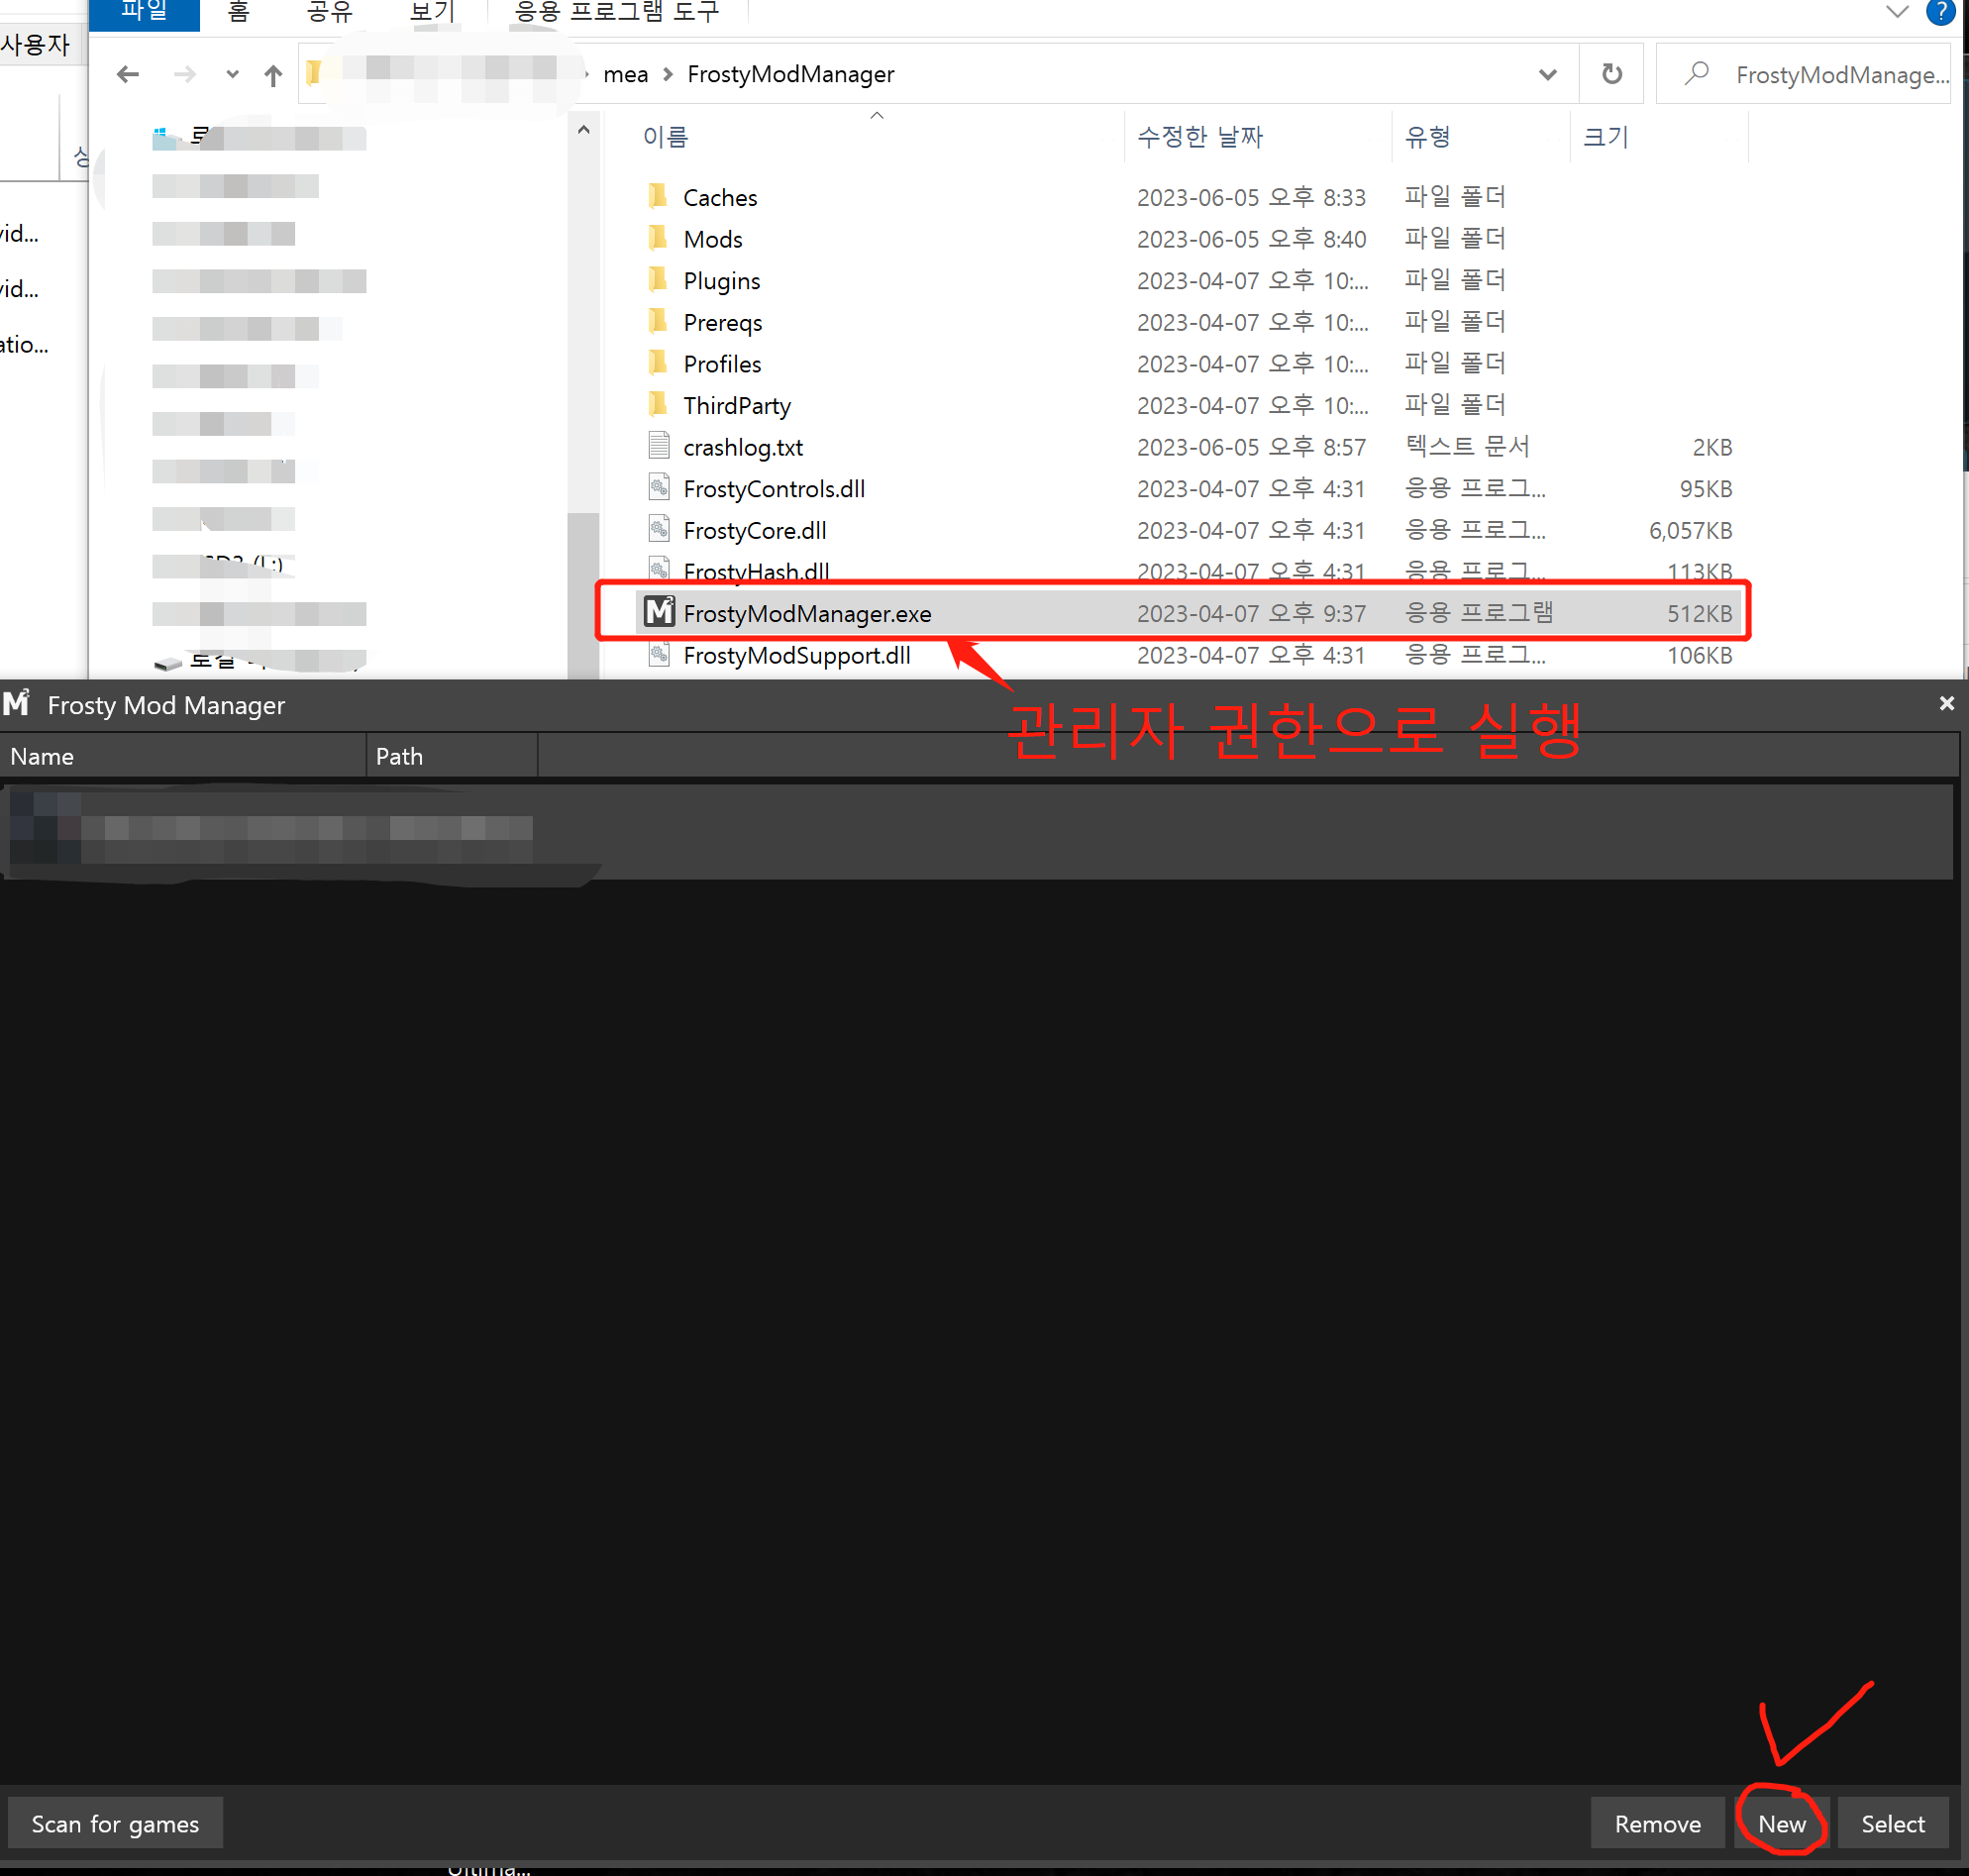Sort files by 수정한 날짜 column
The width and height of the screenshot is (1969, 1876).
pos(1200,137)
